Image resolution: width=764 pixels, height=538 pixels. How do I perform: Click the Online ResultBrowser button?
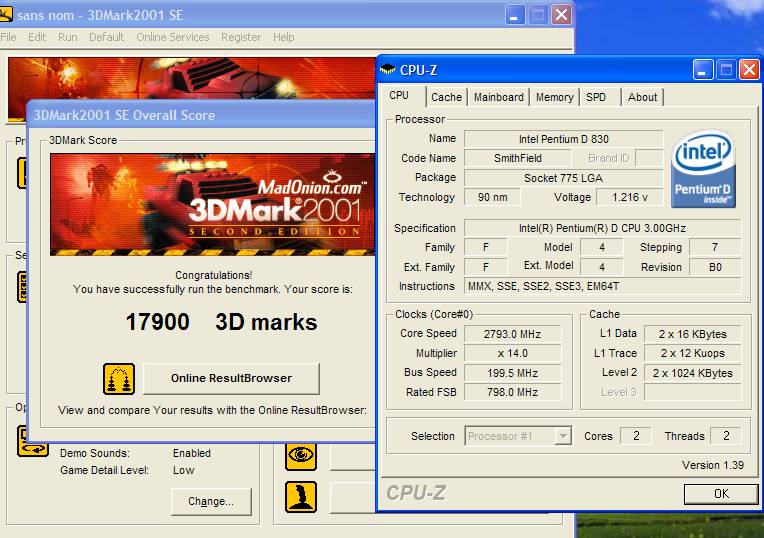click(x=231, y=378)
